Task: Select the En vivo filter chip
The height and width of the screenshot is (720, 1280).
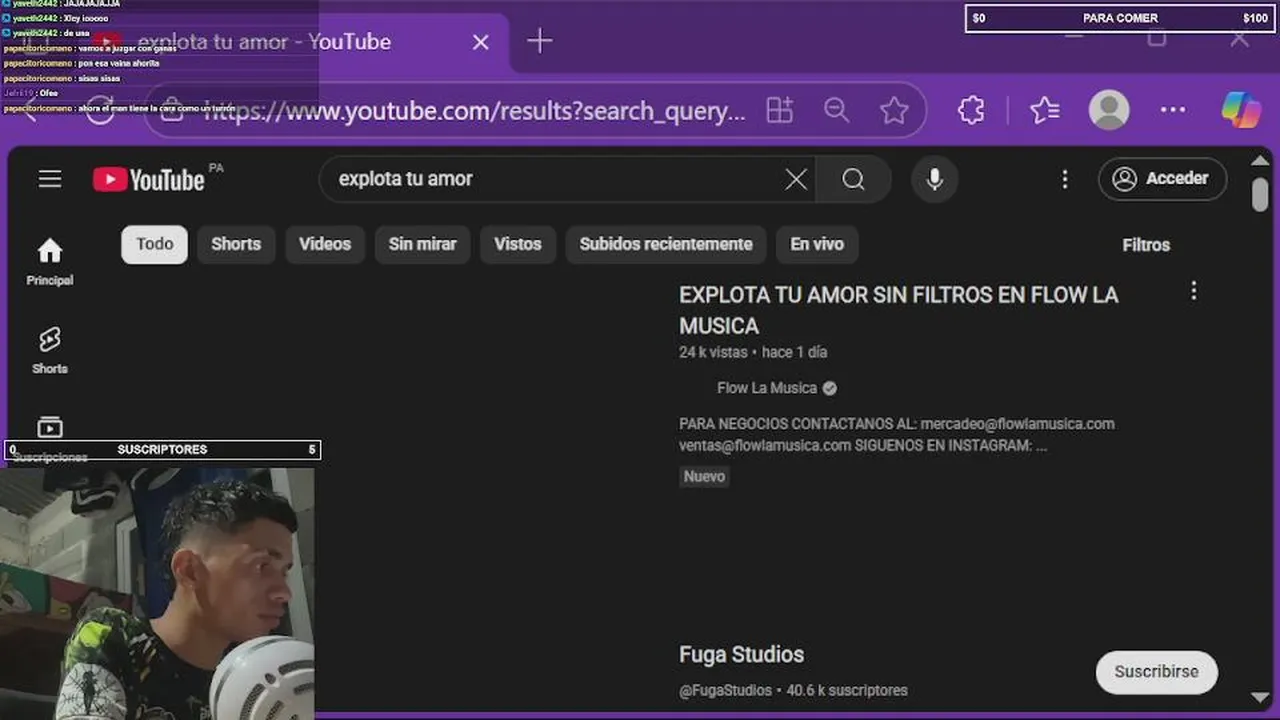Action: tap(817, 244)
